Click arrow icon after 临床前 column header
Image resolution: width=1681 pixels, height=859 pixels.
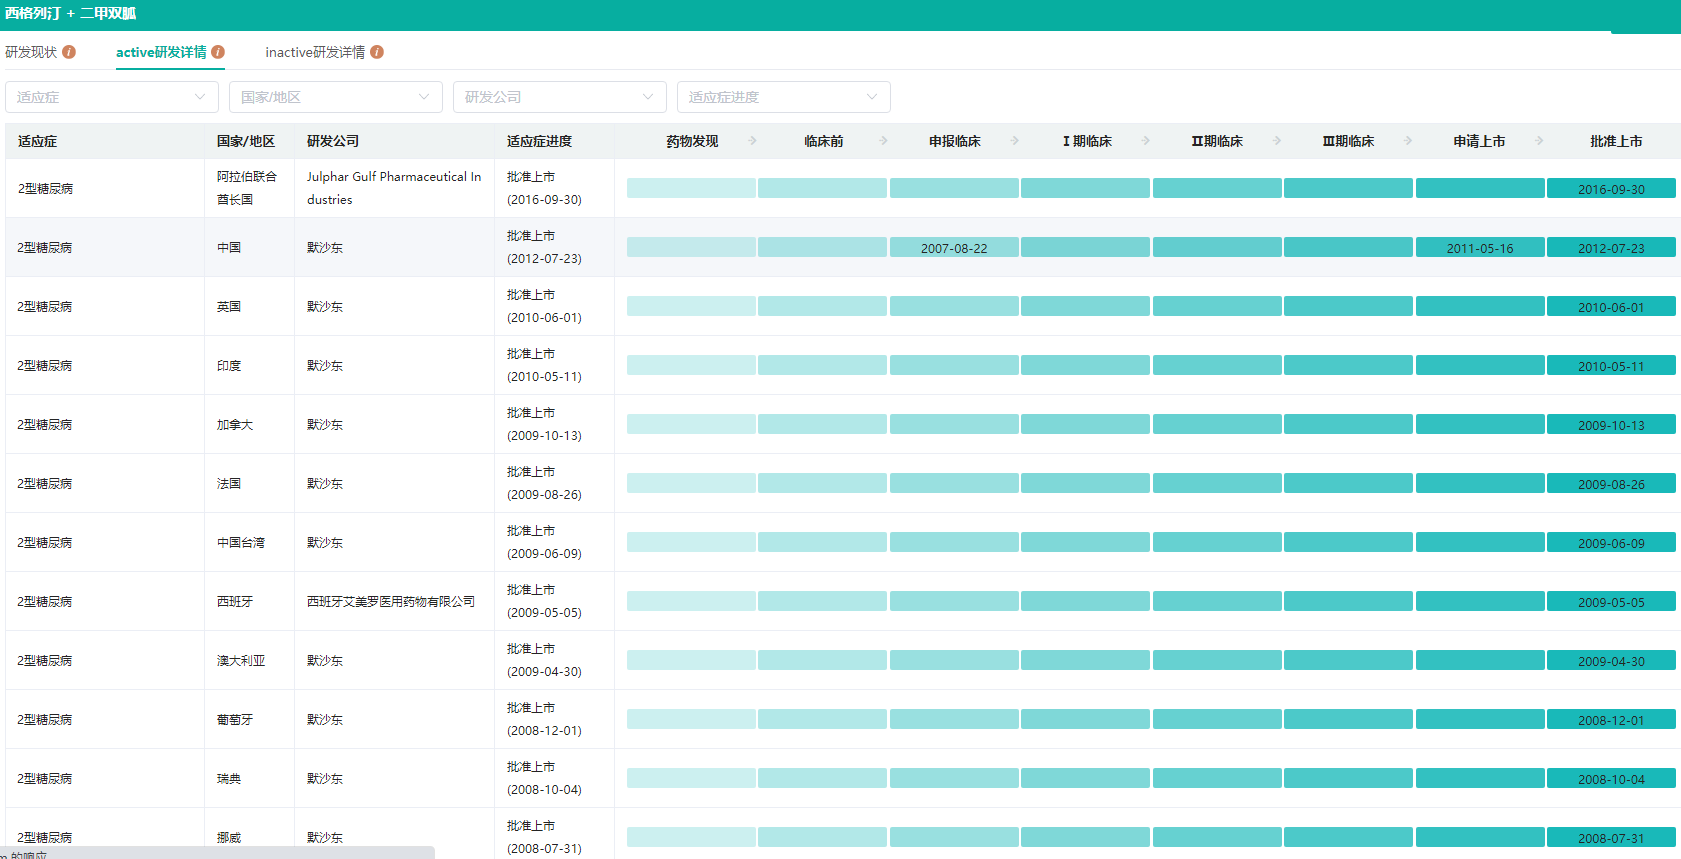coord(883,141)
